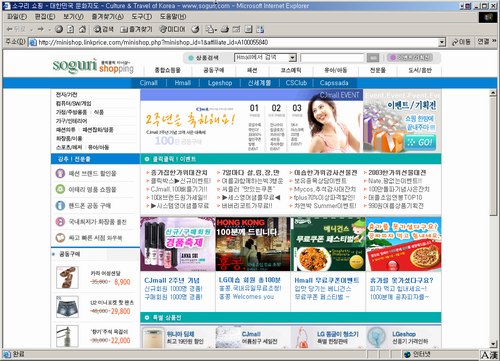Open the 편집(E) menu
Viewport: 500px width, 361px height.
[45, 16]
